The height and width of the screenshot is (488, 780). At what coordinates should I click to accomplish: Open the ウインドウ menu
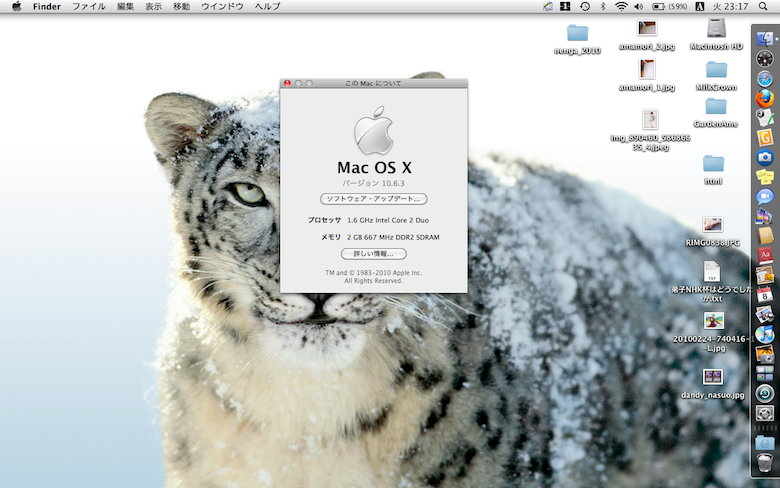click(x=222, y=6)
